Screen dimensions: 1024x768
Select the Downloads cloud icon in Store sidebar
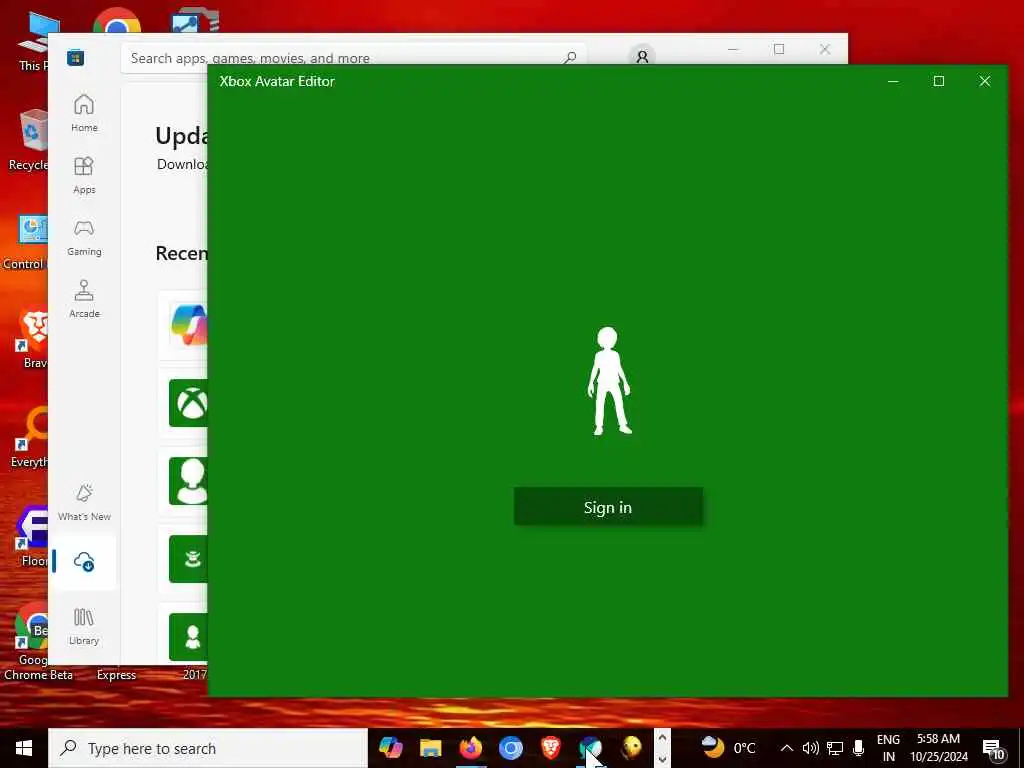[x=84, y=561]
